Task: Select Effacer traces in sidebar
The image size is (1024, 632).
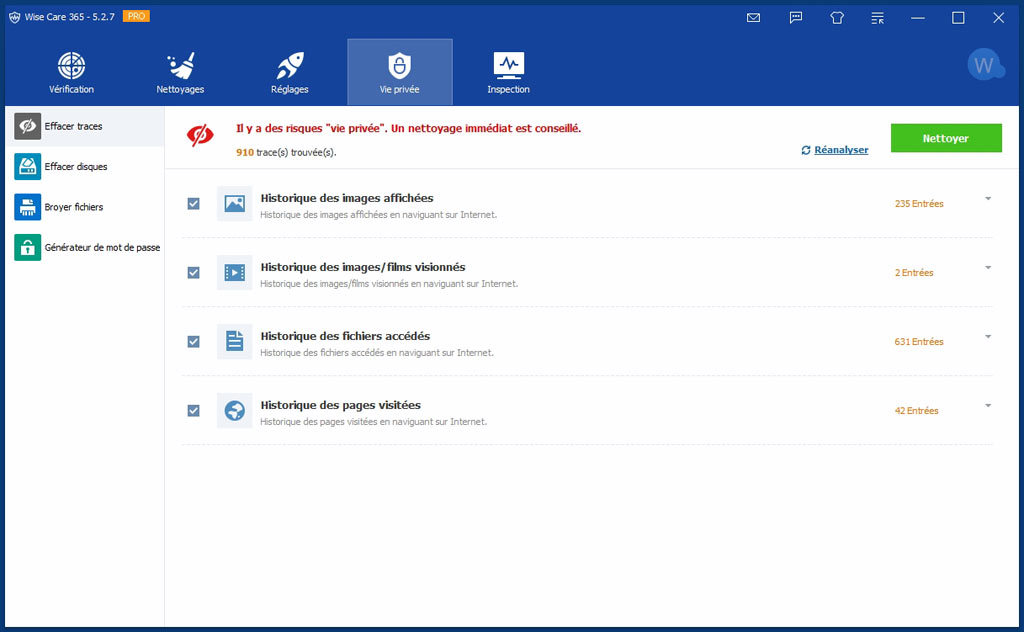Action: point(85,126)
